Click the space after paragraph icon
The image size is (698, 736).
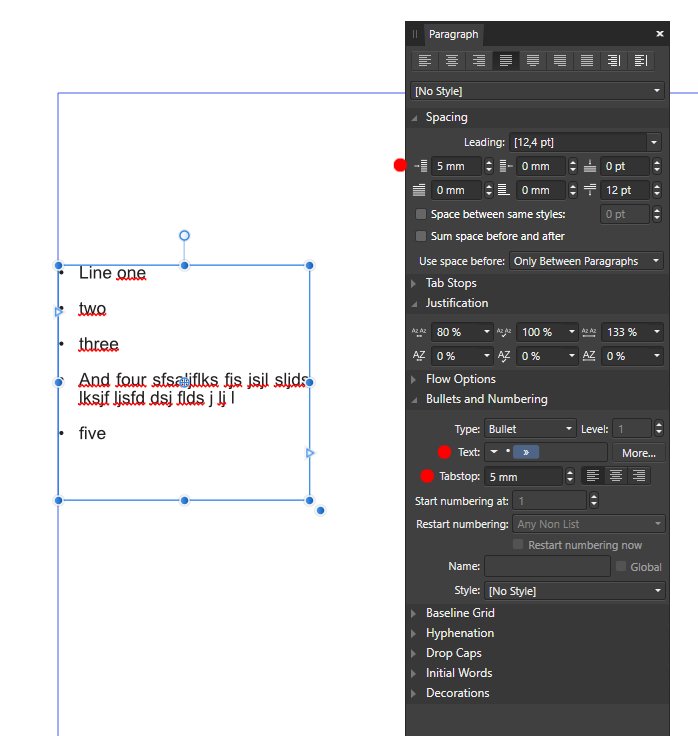tap(590, 190)
